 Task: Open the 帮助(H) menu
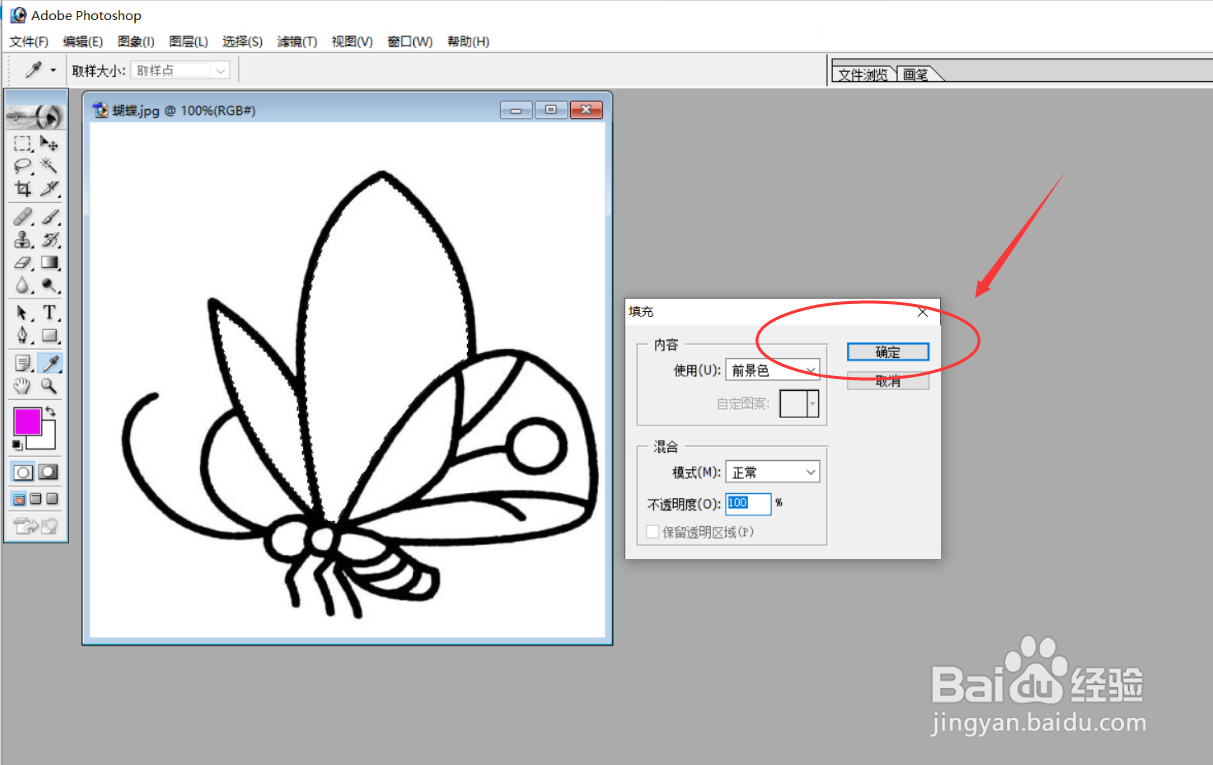tap(468, 41)
